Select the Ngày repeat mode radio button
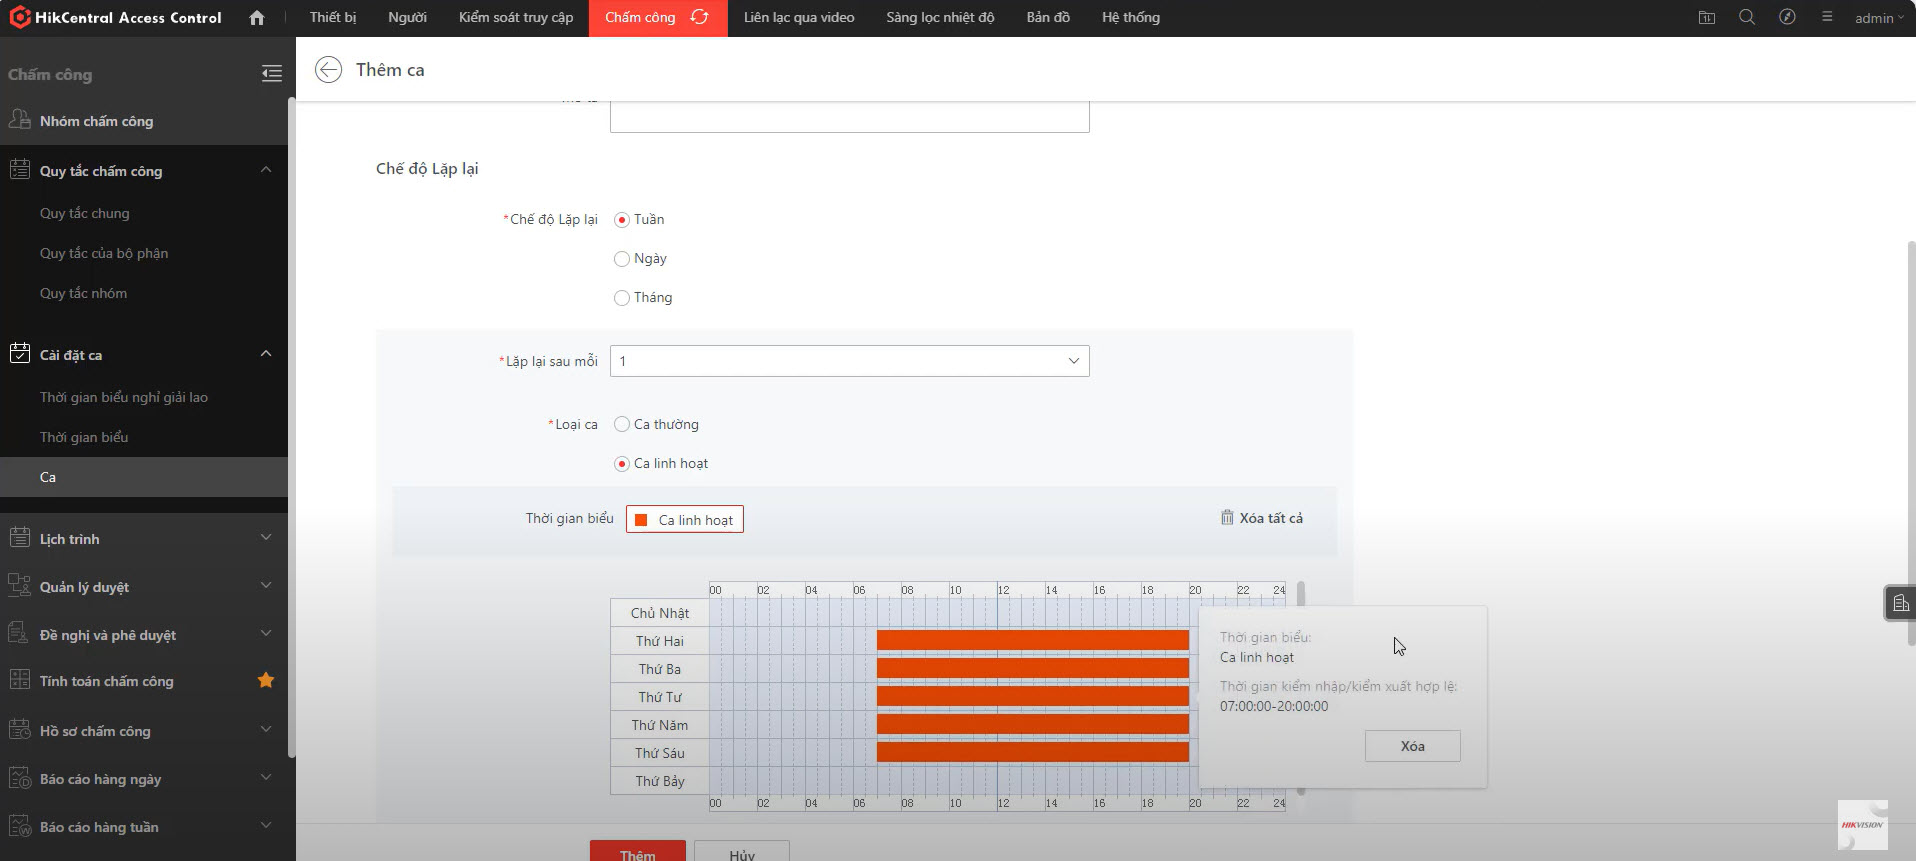This screenshot has width=1916, height=861. click(x=622, y=259)
